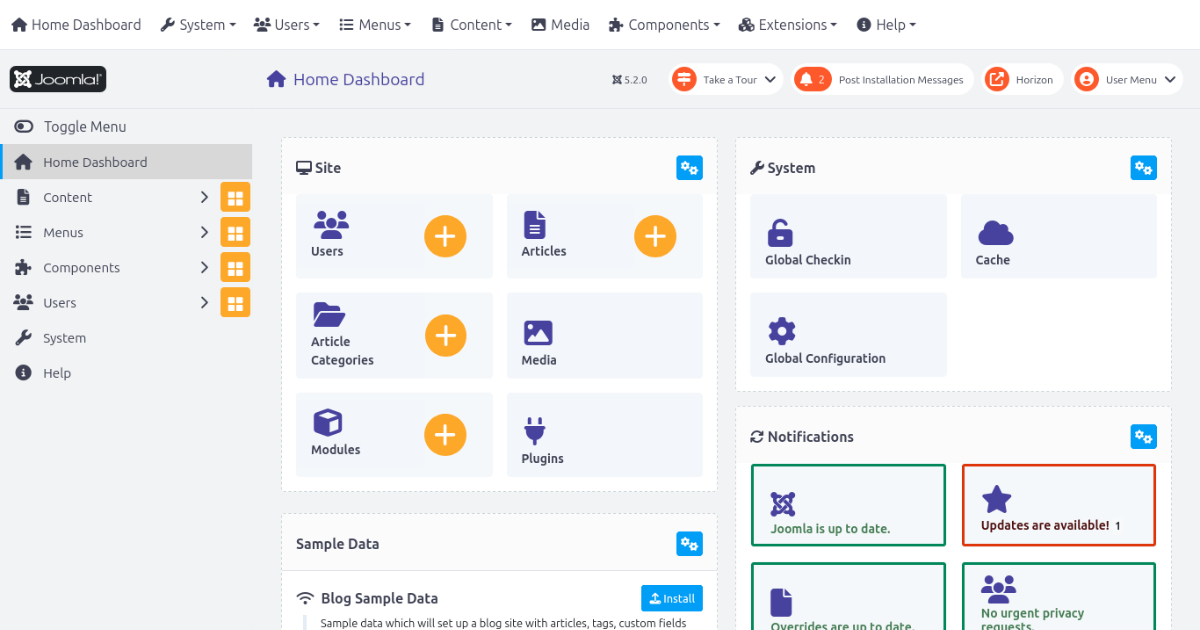Expand Components submenu in sidebar
1200x630 pixels.
tap(204, 267)
